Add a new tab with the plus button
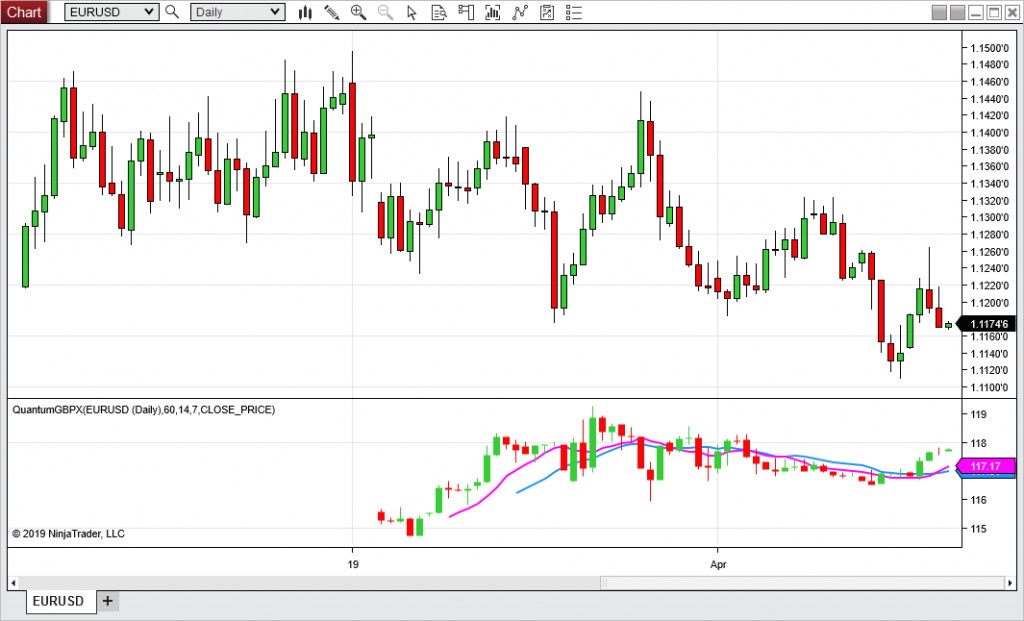1024x621 pixels. 107,601
